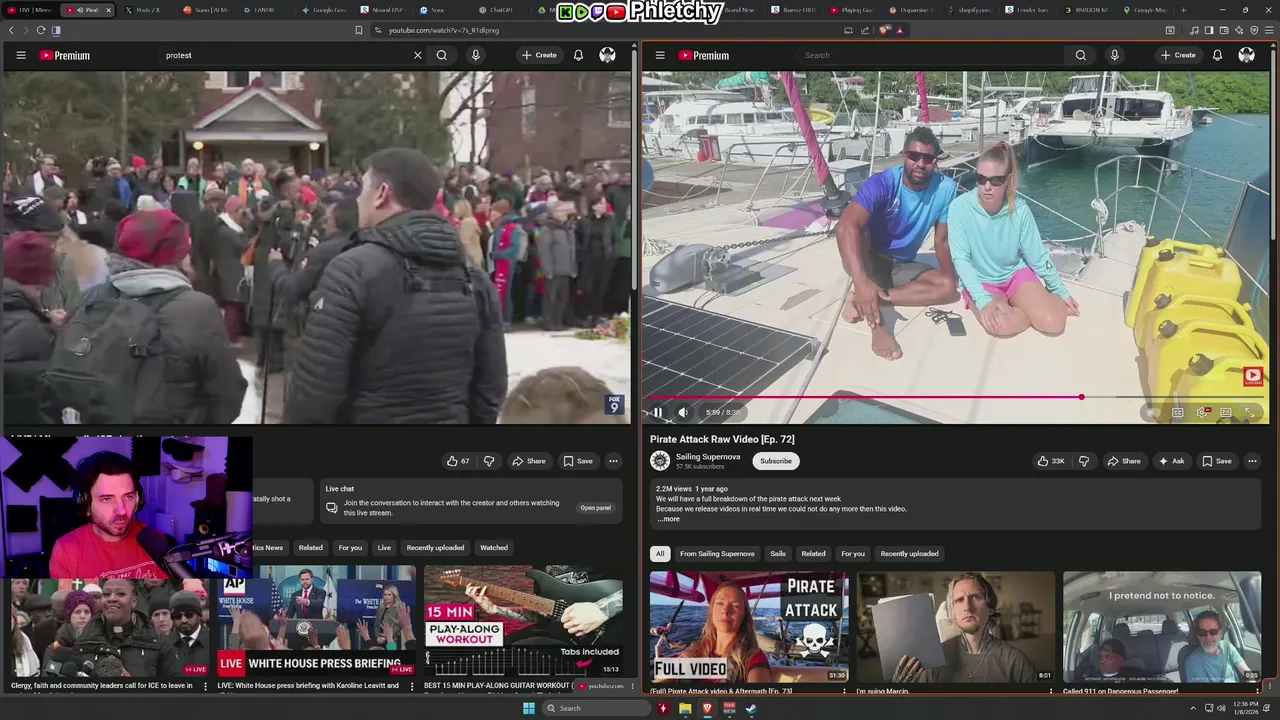Click the Ask button under Pirate Attack video
Screen dimensions: 1280x720
point(1171,461)
